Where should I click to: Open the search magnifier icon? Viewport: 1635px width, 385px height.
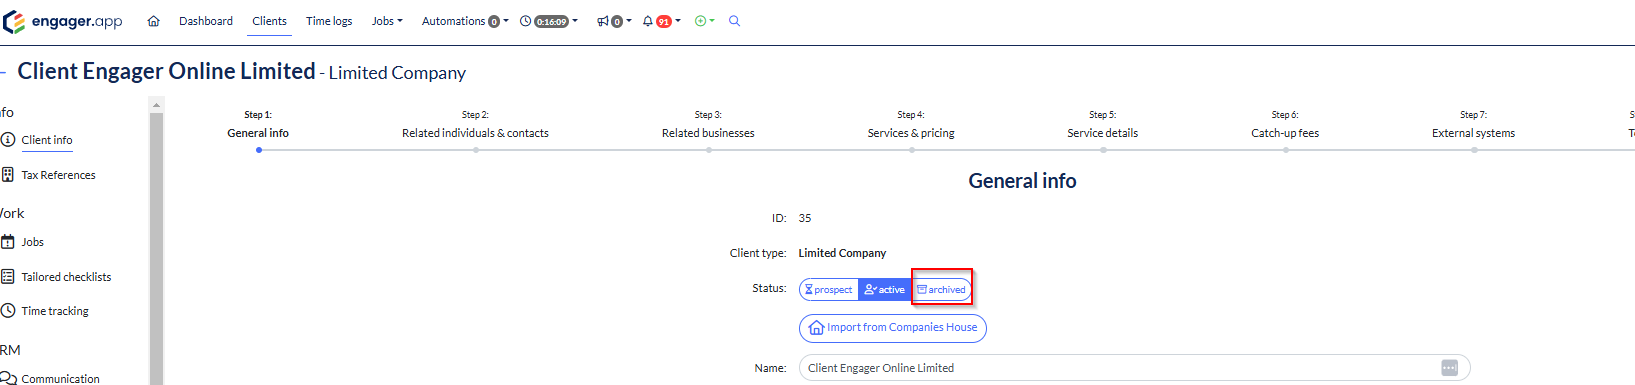(x=734, y=21)
